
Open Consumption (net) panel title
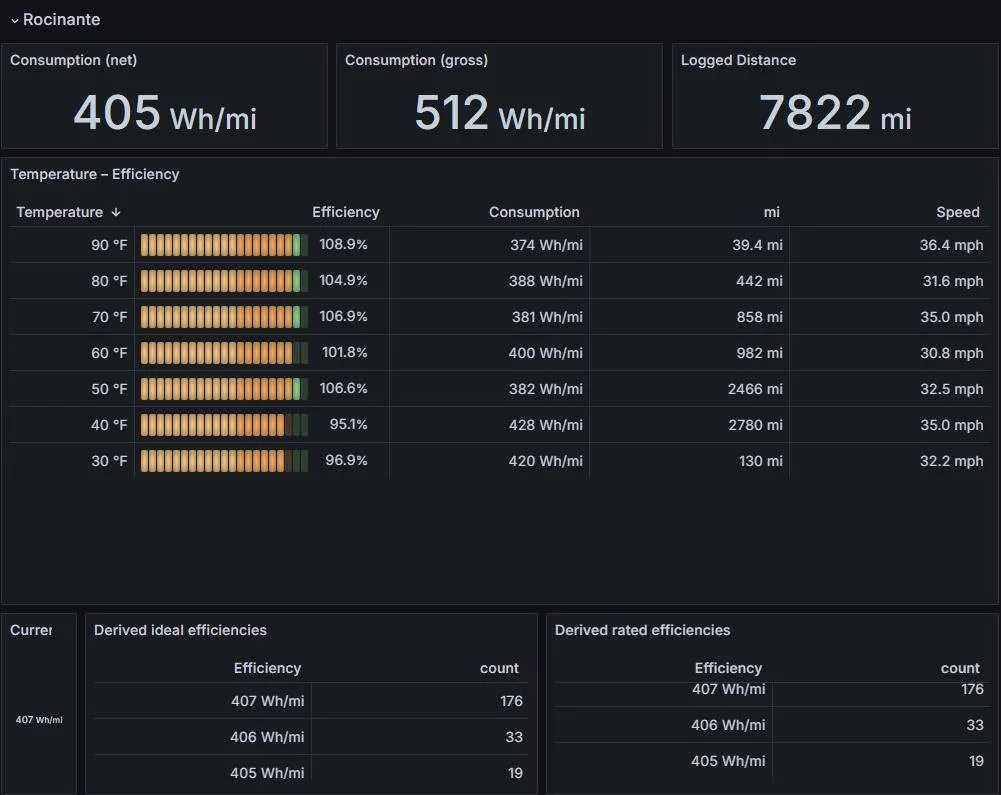coord(73,60)
